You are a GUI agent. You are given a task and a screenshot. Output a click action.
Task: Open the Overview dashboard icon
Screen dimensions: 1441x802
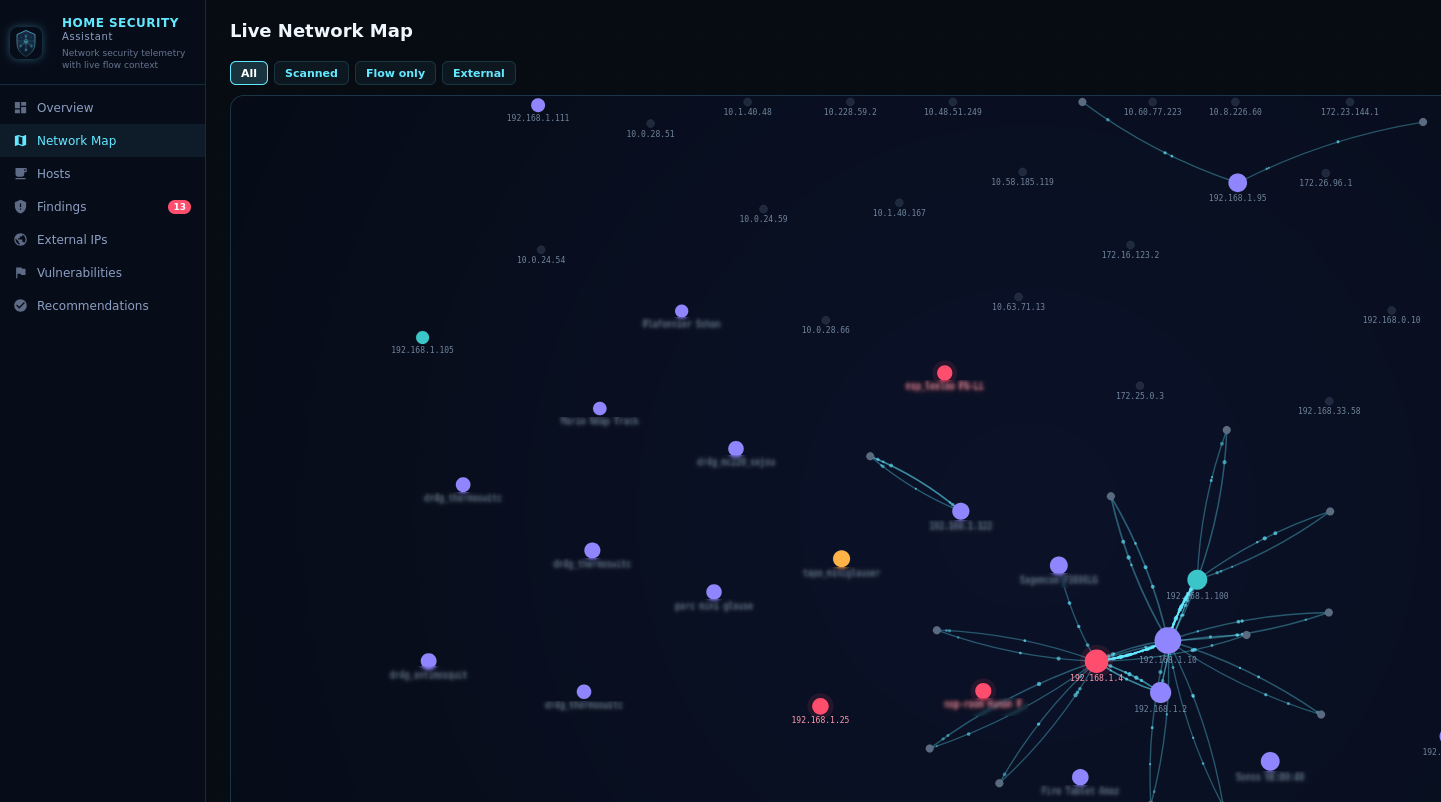click(20, 108)
